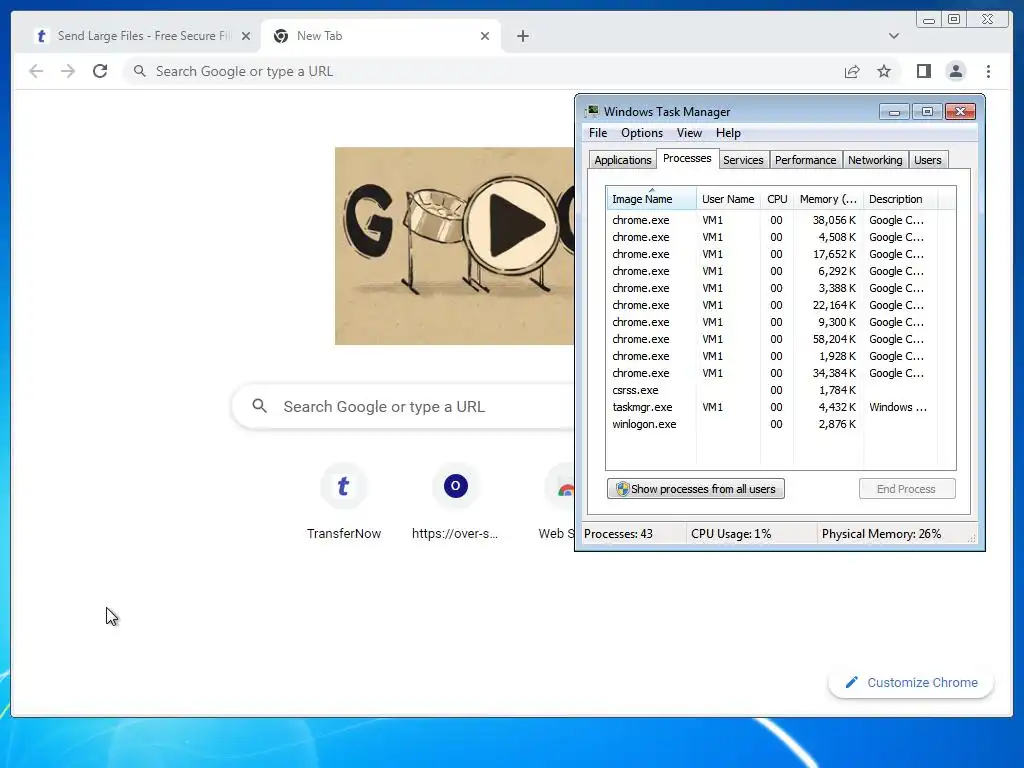This screenshot has width=1024, height=768.
Task: Sort by the User Name column header
Action: 728,199
